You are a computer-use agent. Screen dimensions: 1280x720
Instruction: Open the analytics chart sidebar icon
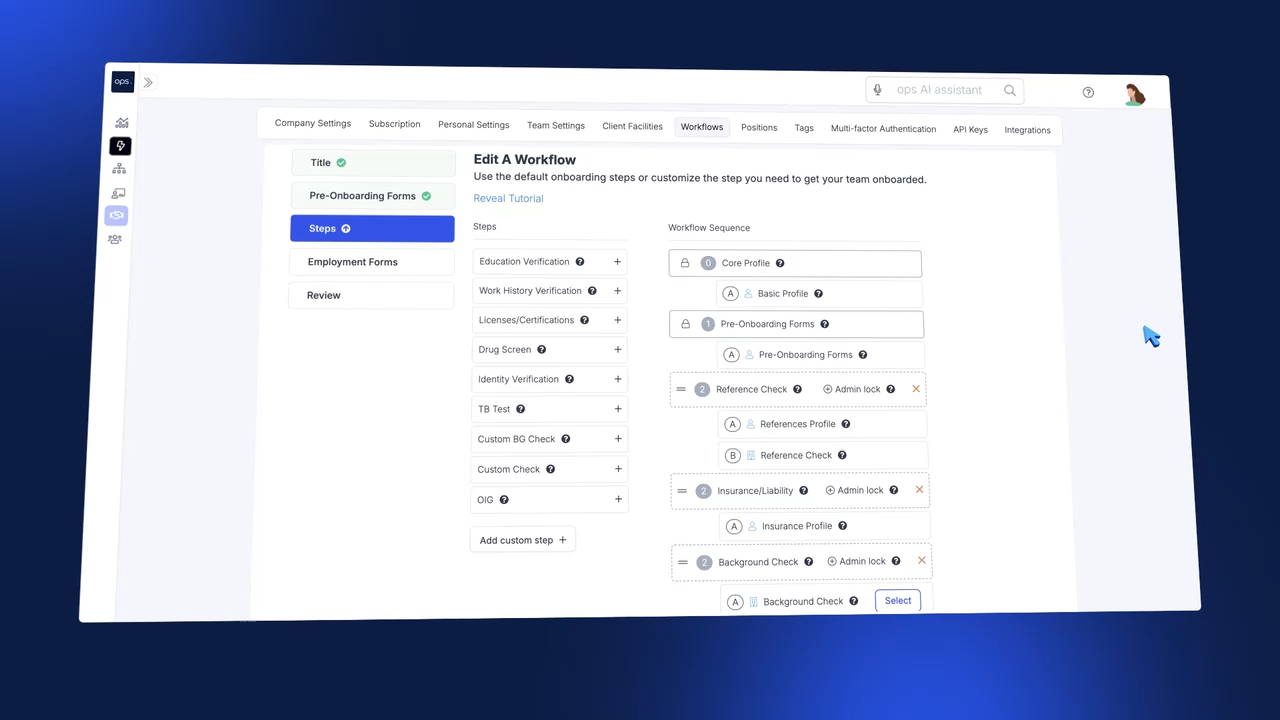121,123
